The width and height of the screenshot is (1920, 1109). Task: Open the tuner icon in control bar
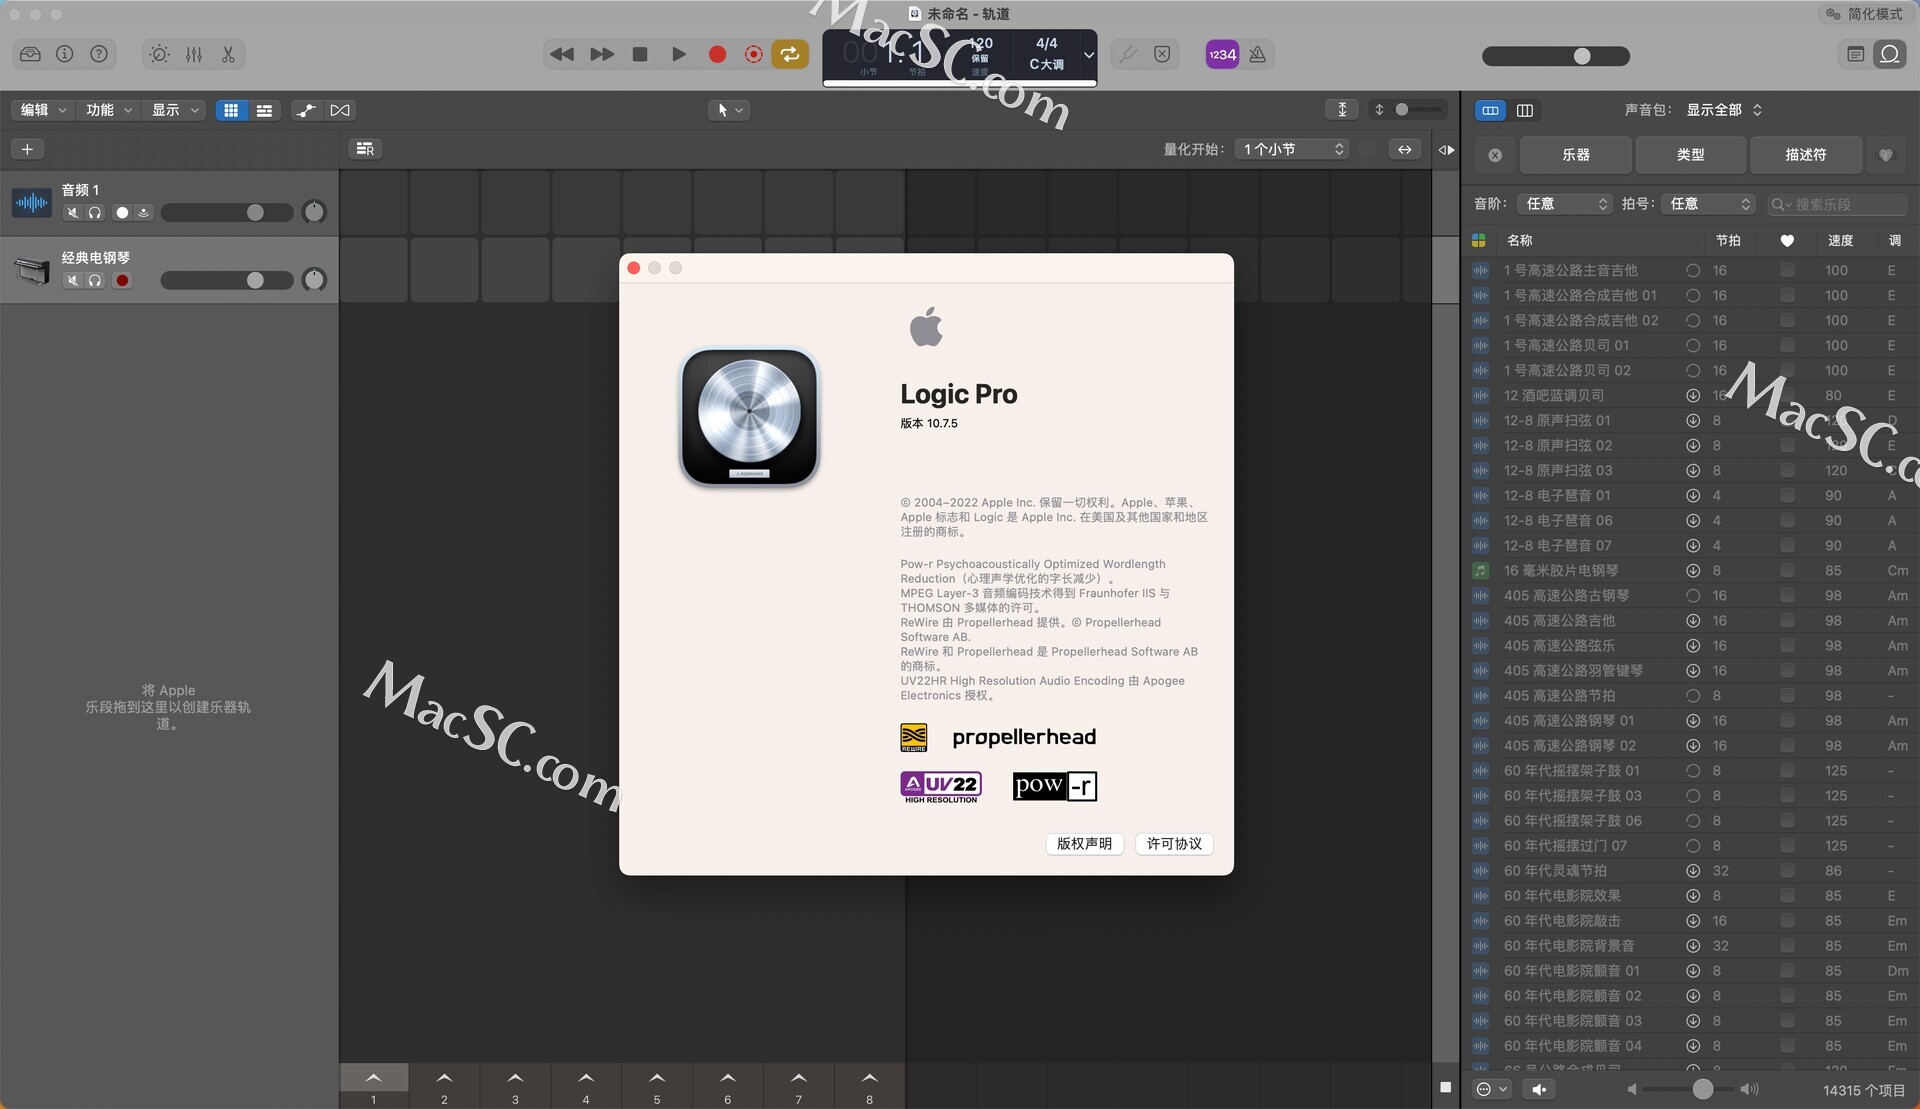pyautogui.click(x=1127, y=54)
